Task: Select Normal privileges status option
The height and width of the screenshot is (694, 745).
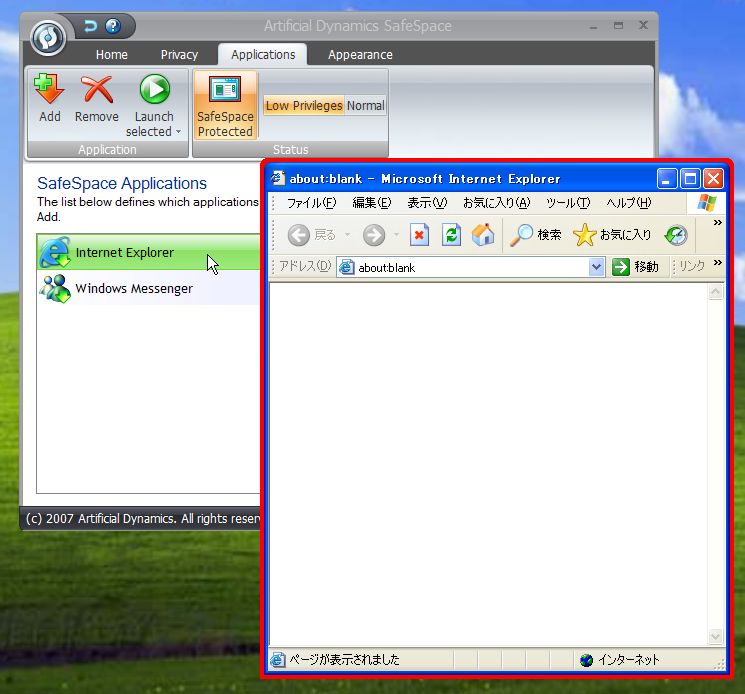Action: pyautogui.click(x=365, y=105)
